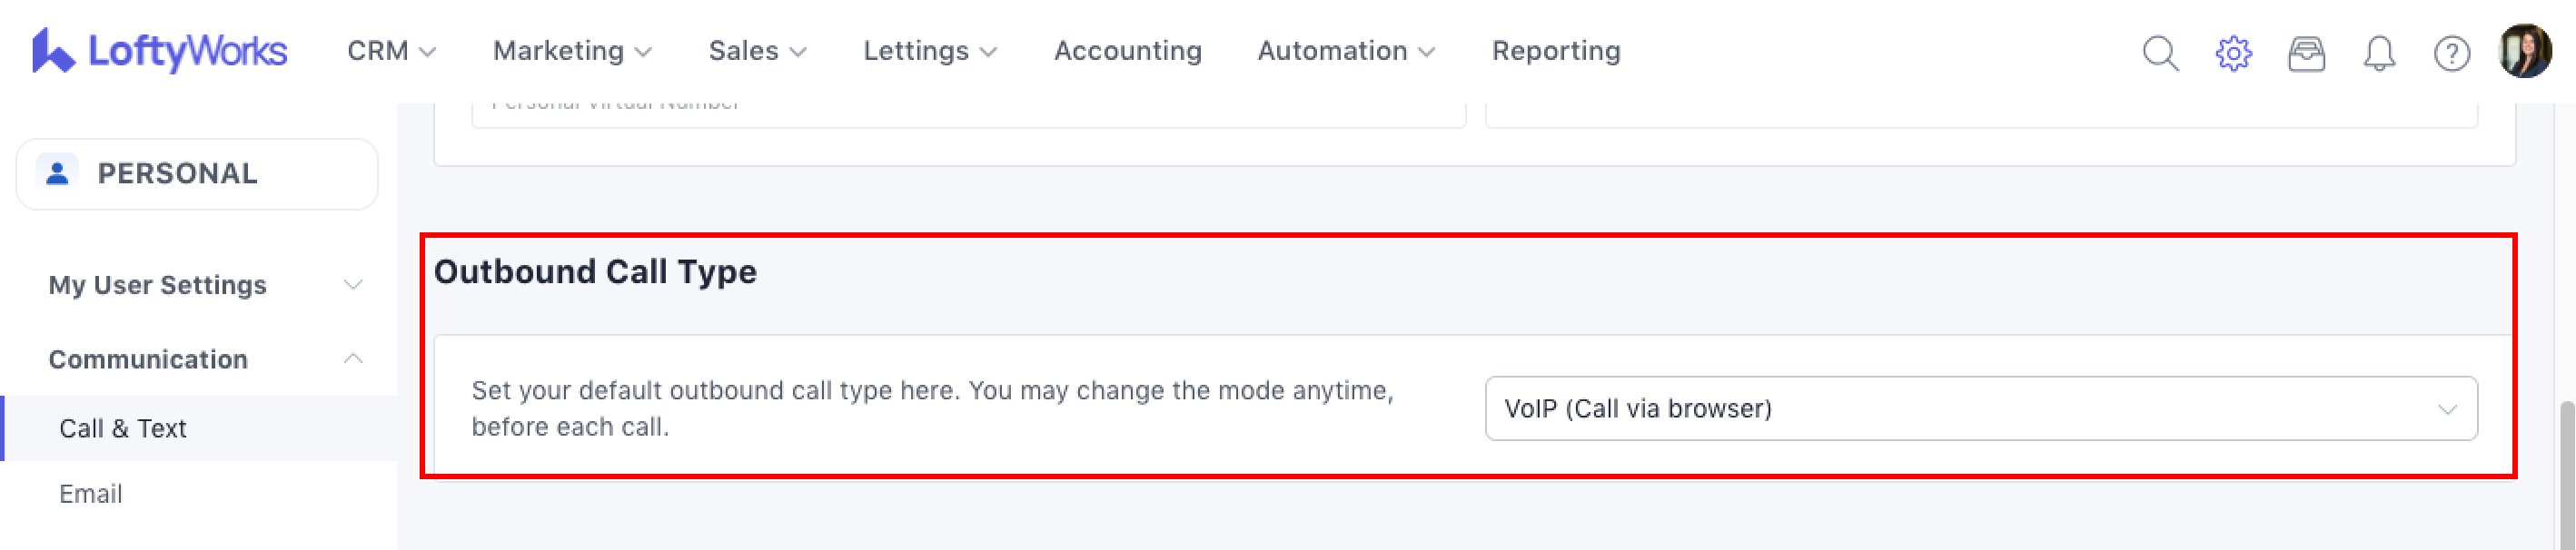Open the Email settings link
The height and width of the screenshot is (550, 2576).
(91, 494)
